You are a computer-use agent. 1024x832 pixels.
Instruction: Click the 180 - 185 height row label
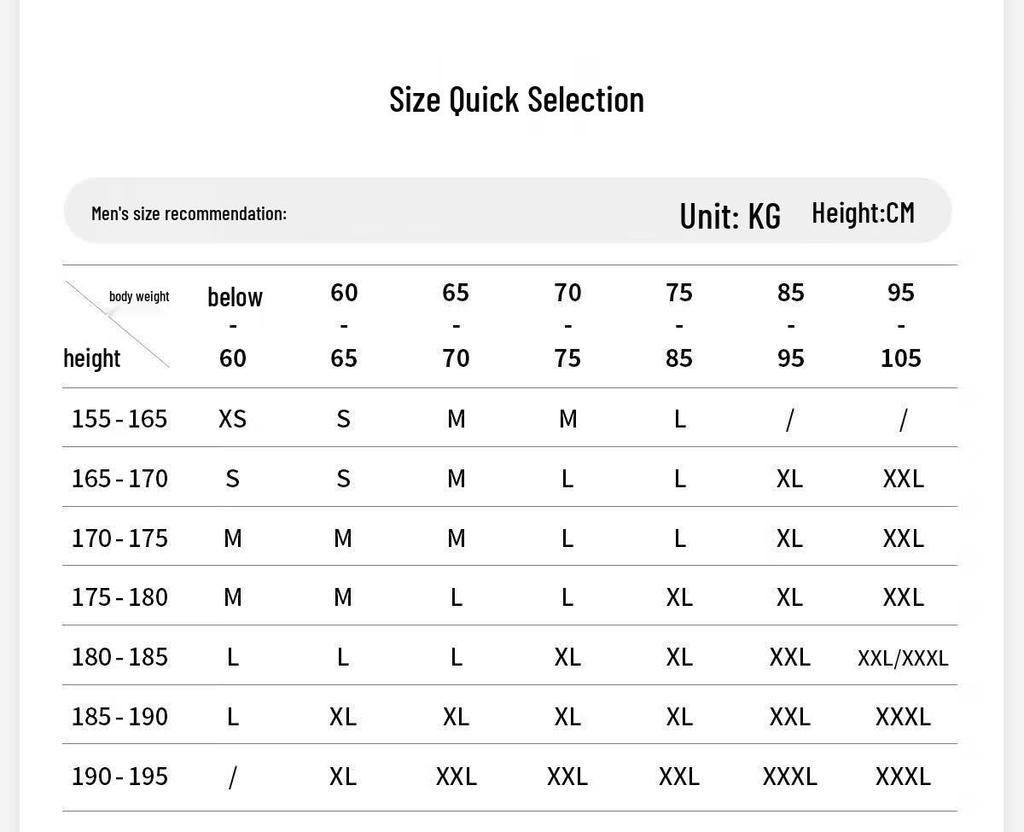pos(120,657)
